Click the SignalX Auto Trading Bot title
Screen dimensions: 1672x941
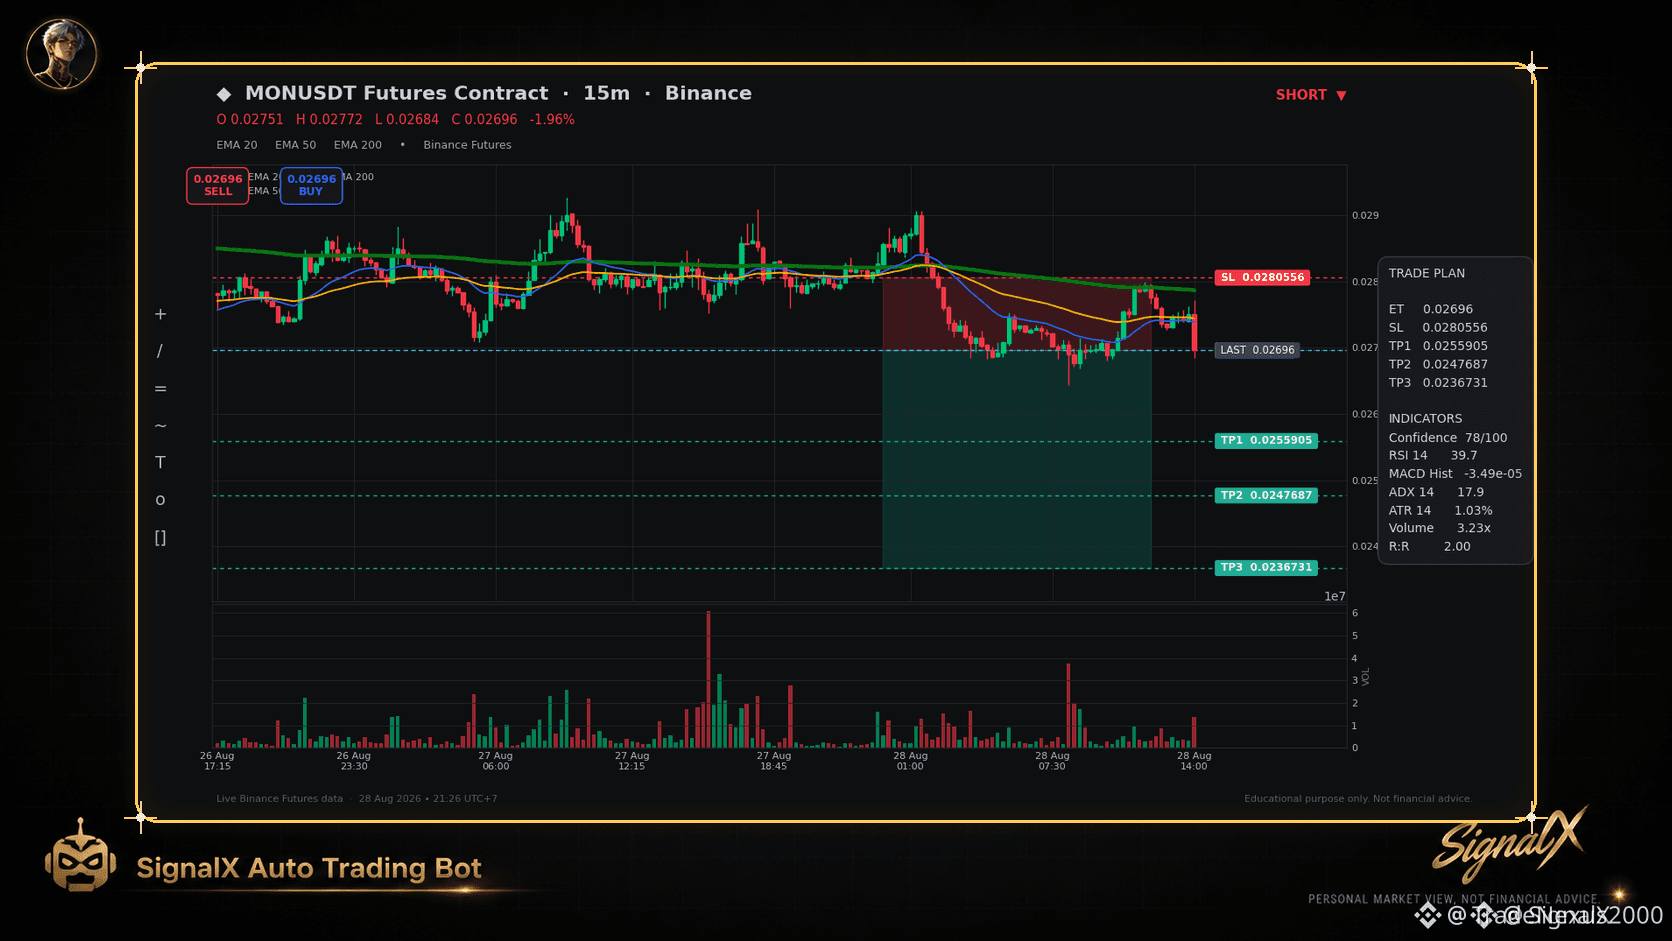pyautogui.click(x=309, y=868)
